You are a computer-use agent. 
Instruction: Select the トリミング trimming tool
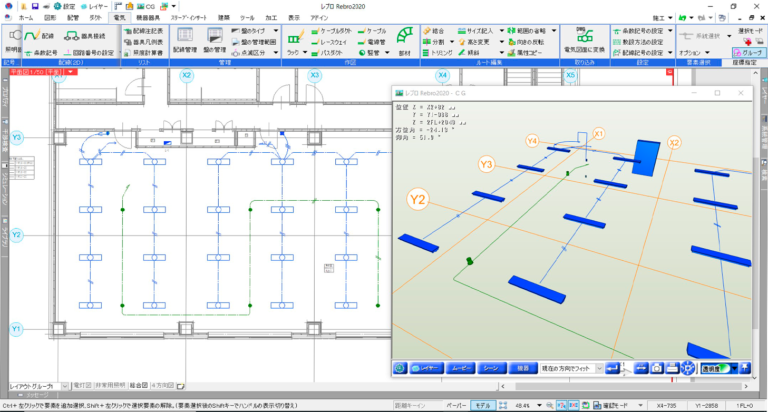(440, 52)
